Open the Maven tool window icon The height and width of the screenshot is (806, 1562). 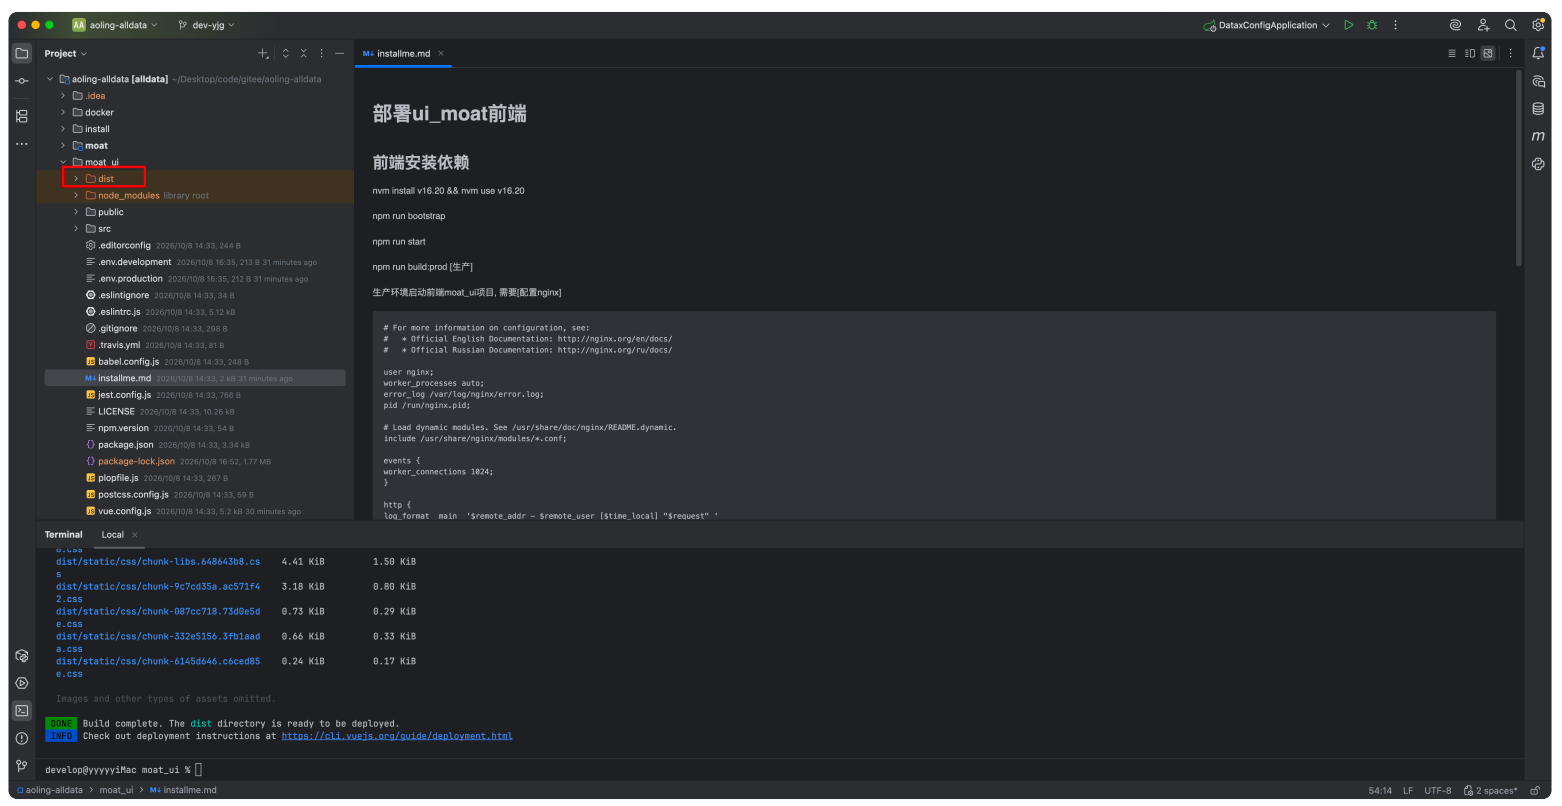click(x=1538, y=136)
